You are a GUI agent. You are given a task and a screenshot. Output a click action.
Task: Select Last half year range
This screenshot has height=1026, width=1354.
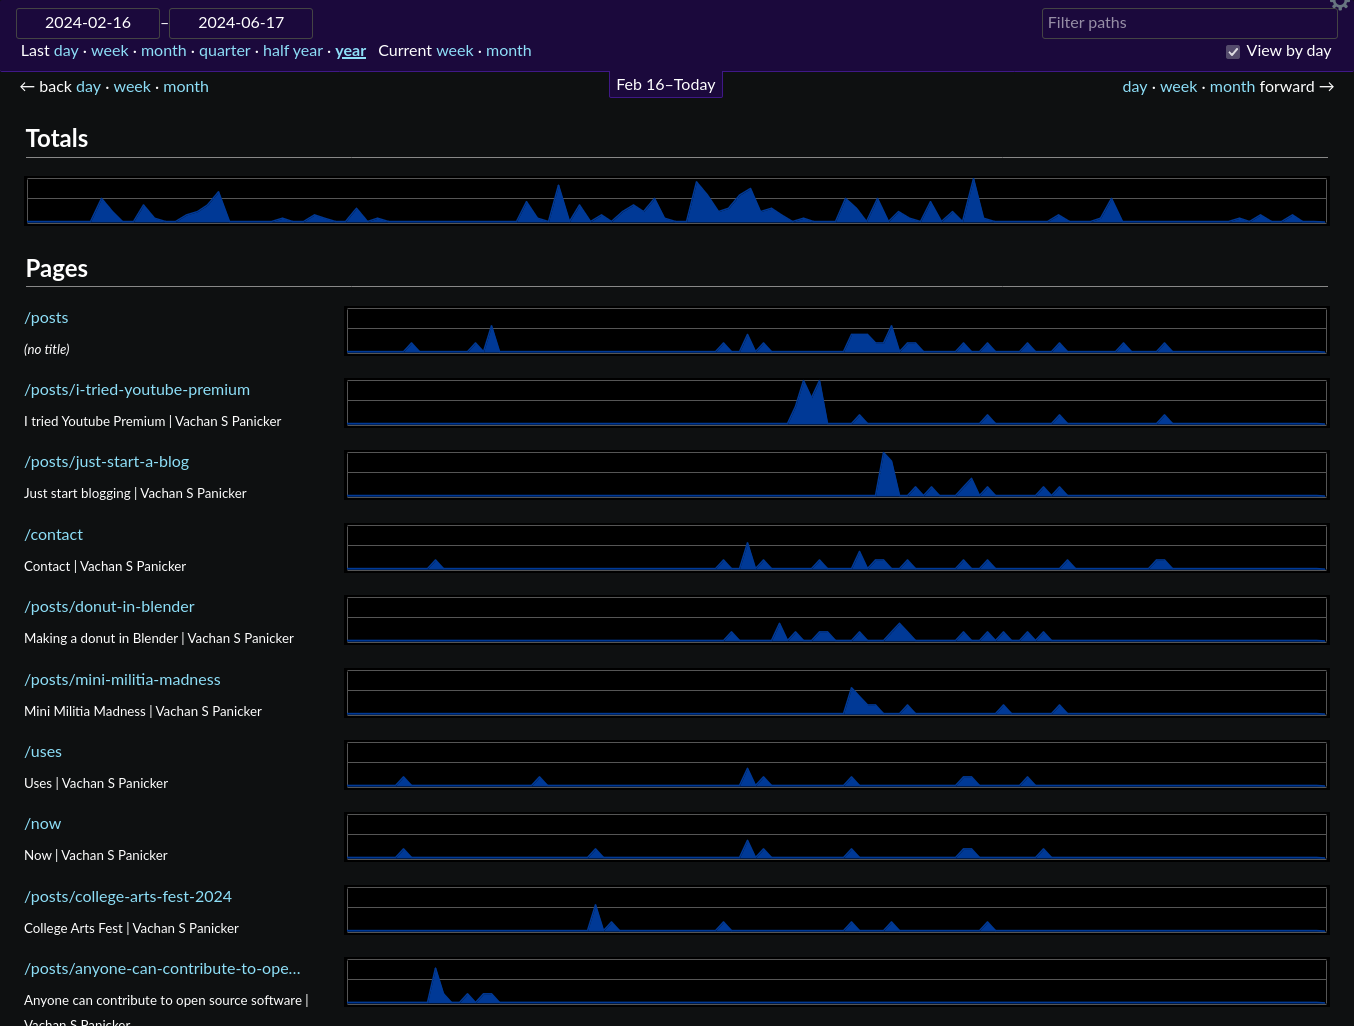292,51
